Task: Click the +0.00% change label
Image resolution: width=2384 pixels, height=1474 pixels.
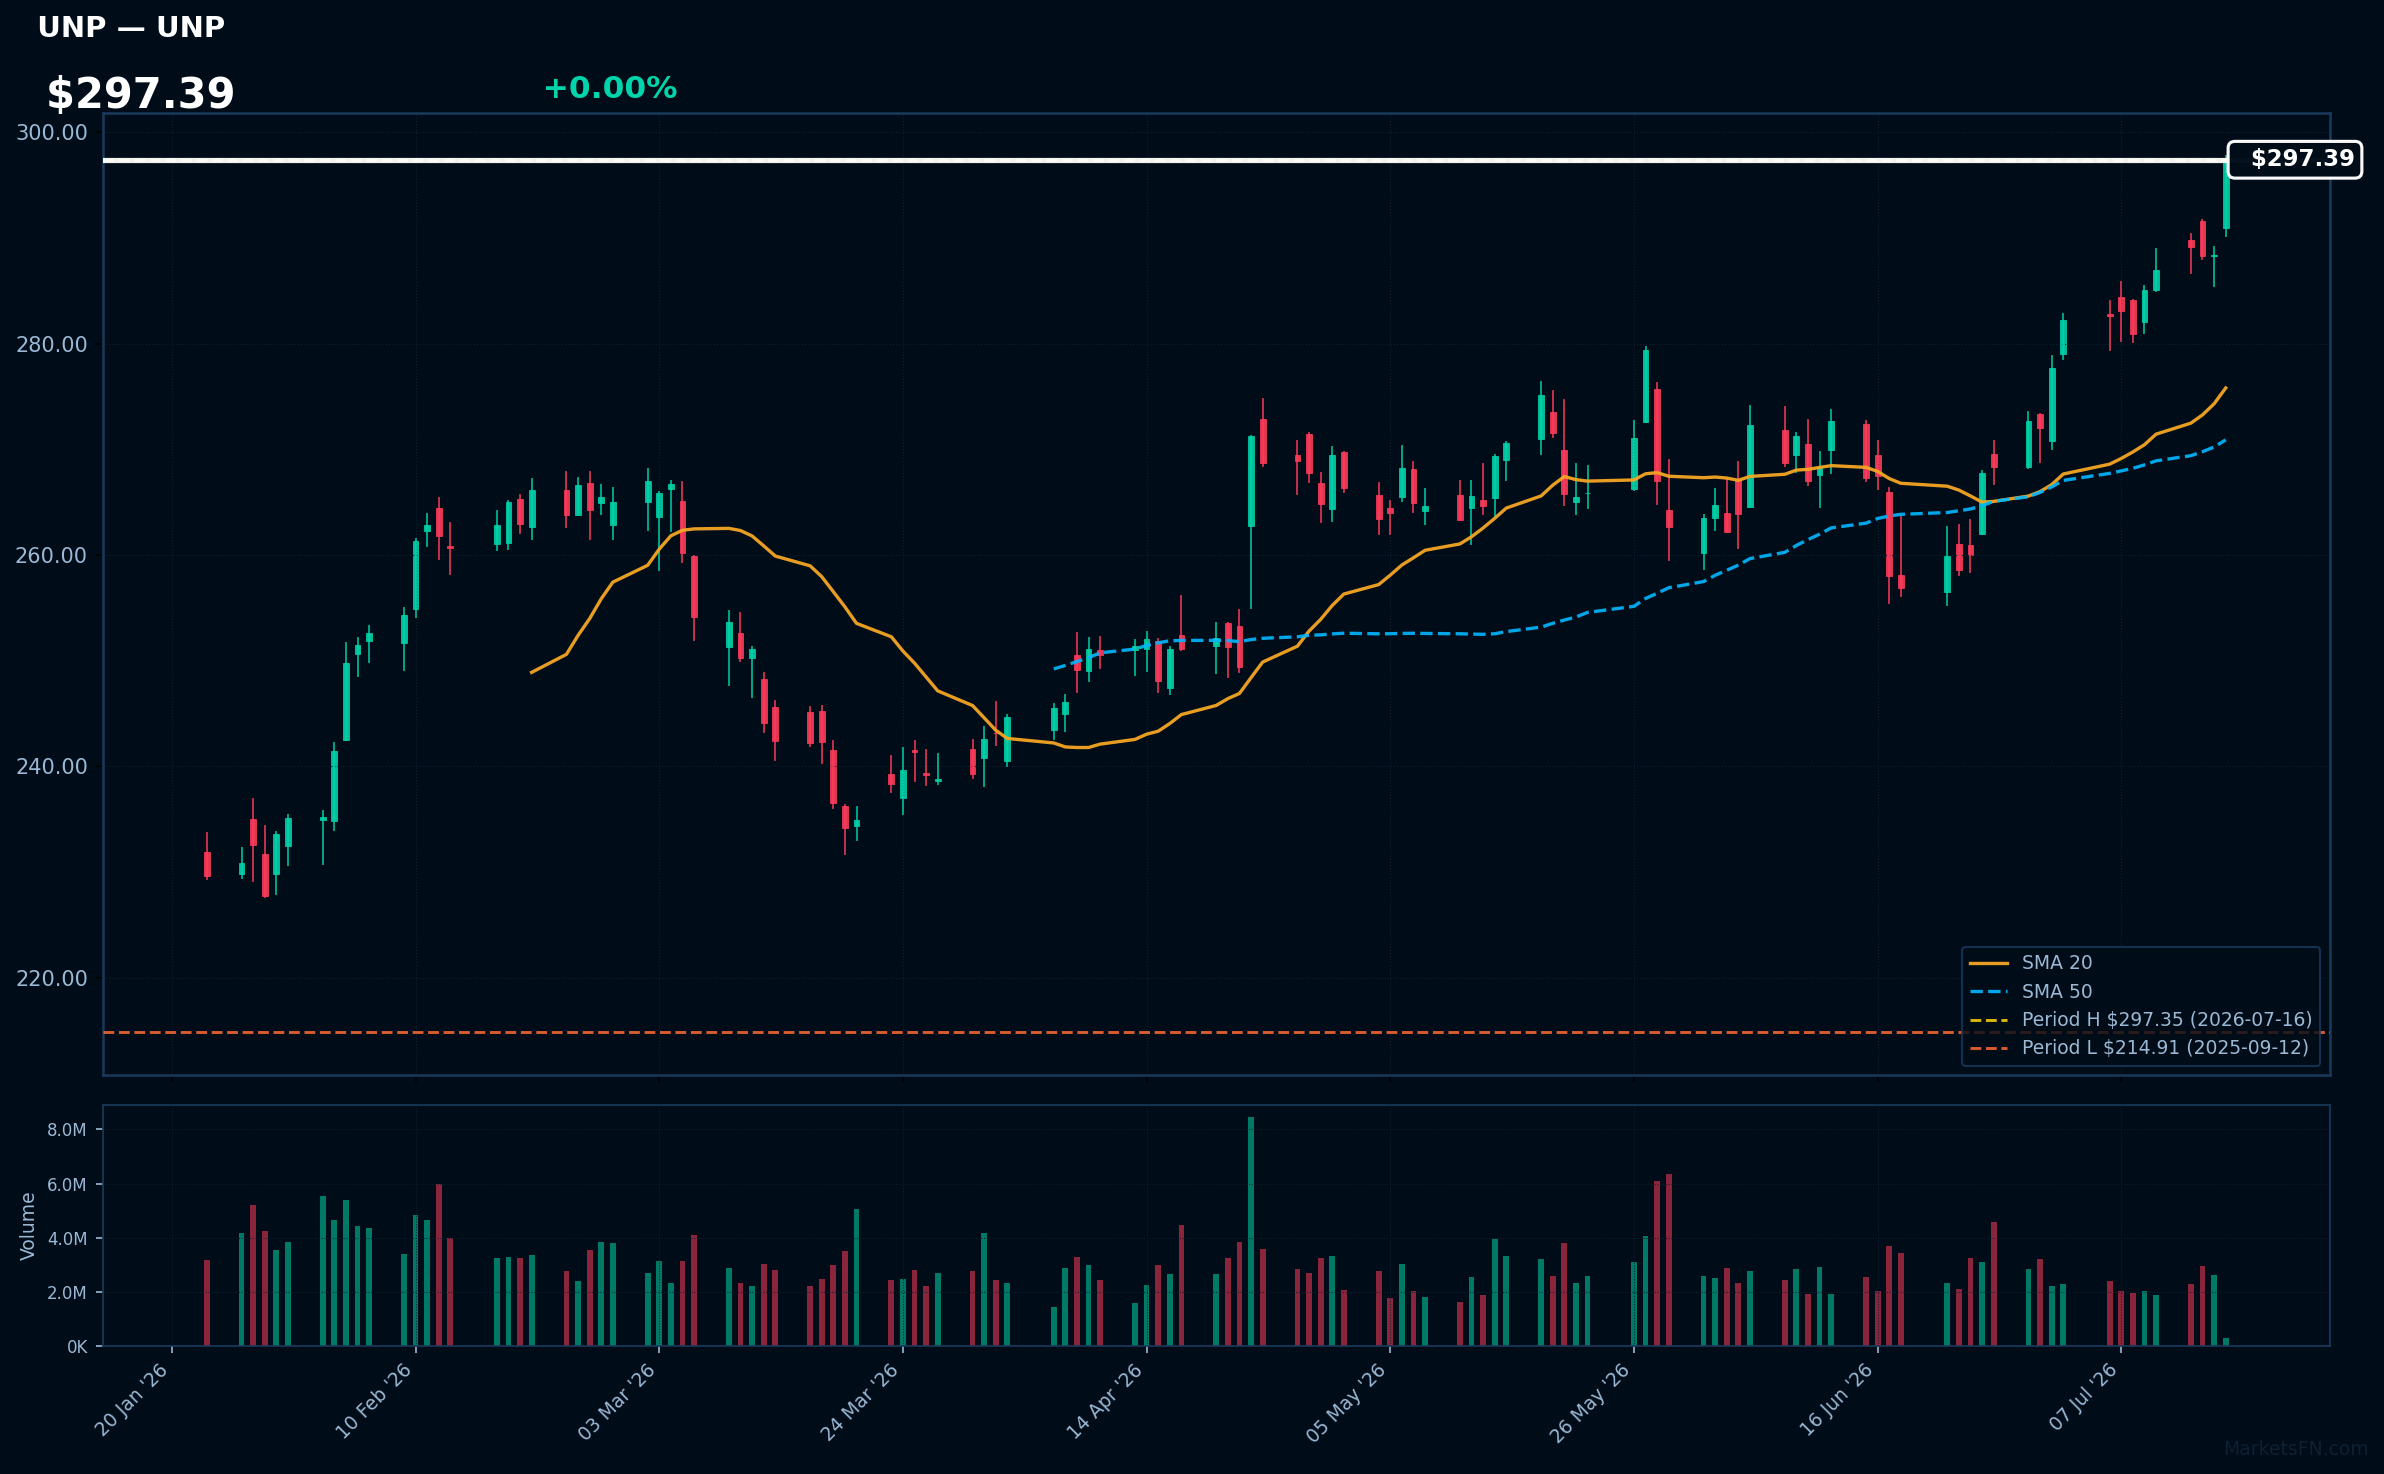Action: pyautogui.click(x=610, y=89)
